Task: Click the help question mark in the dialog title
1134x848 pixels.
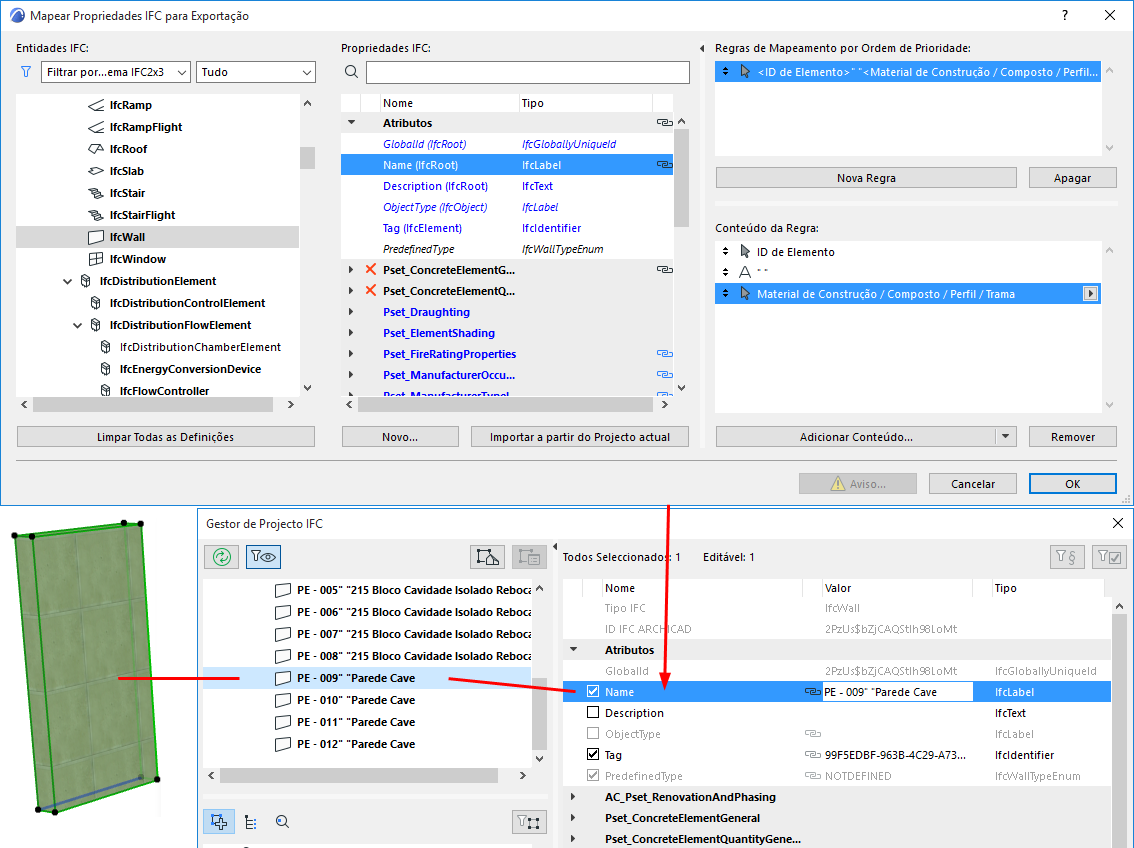Action: tap(1065, 15)
